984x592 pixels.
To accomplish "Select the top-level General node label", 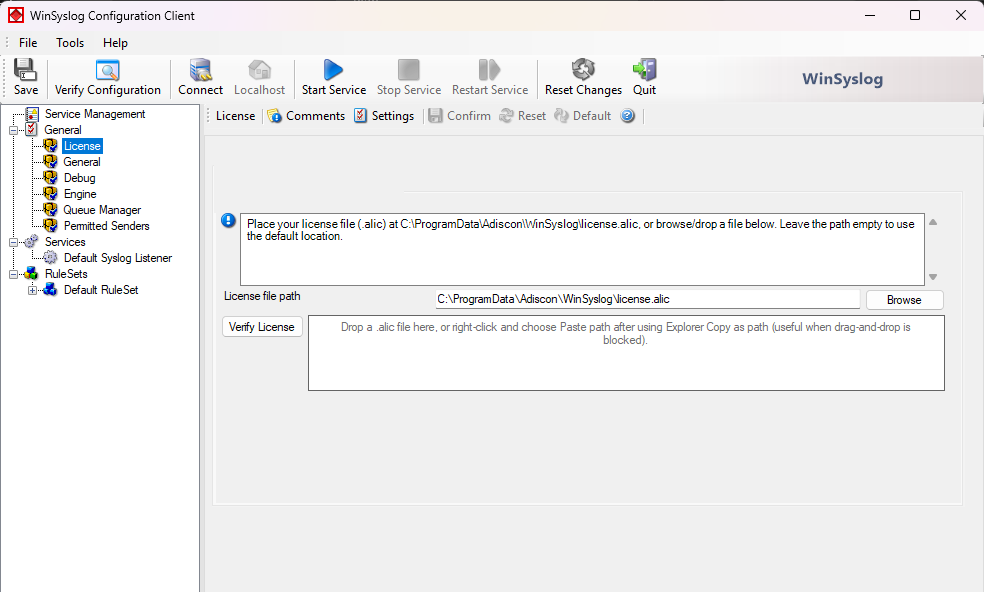I will pyautogui.click(x=63, y=130).
